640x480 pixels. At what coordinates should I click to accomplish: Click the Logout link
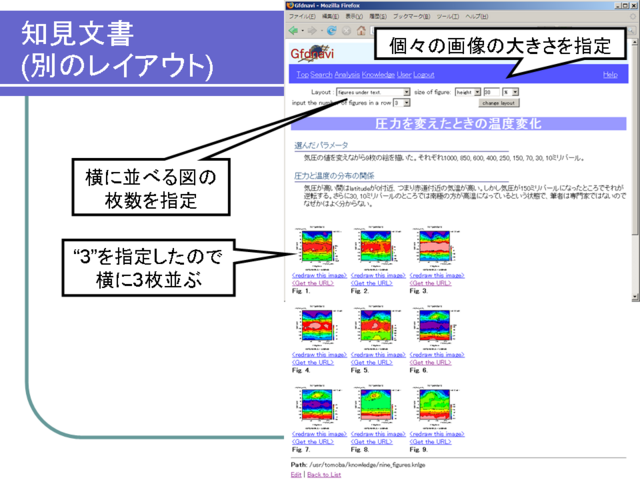point(424,74)
